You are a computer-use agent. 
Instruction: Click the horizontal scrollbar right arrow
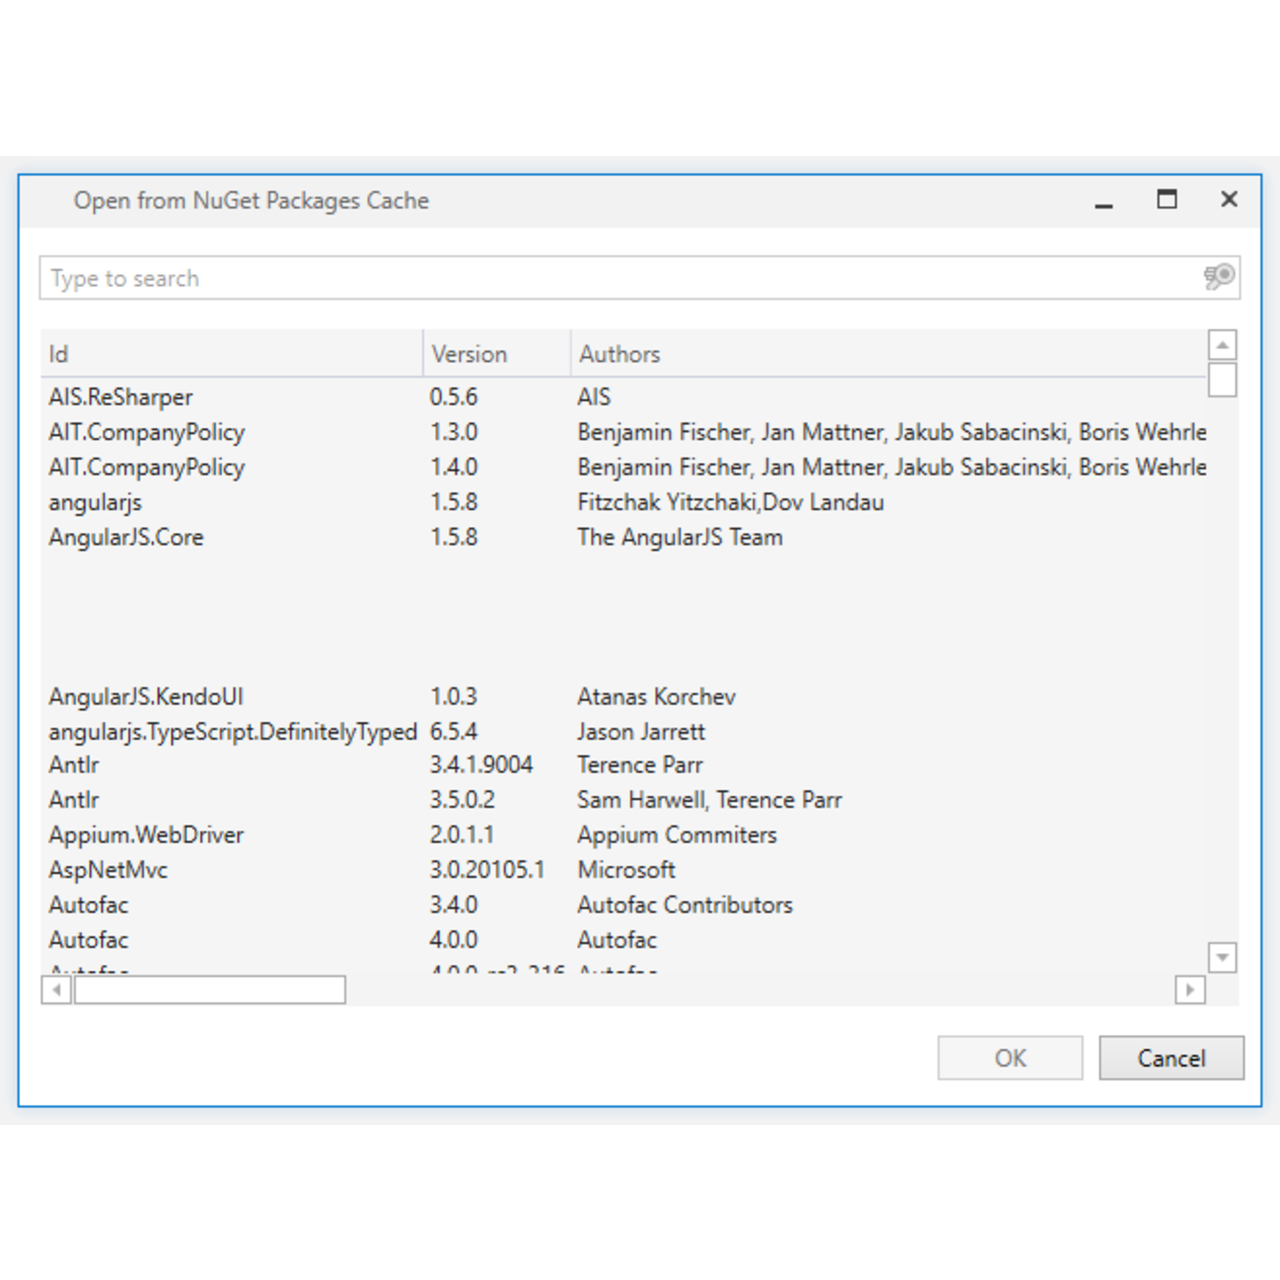coord(1190,990)
